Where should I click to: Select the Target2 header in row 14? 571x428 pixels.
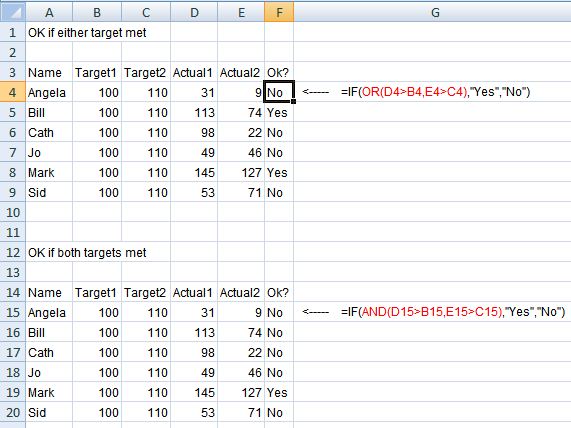145,292
